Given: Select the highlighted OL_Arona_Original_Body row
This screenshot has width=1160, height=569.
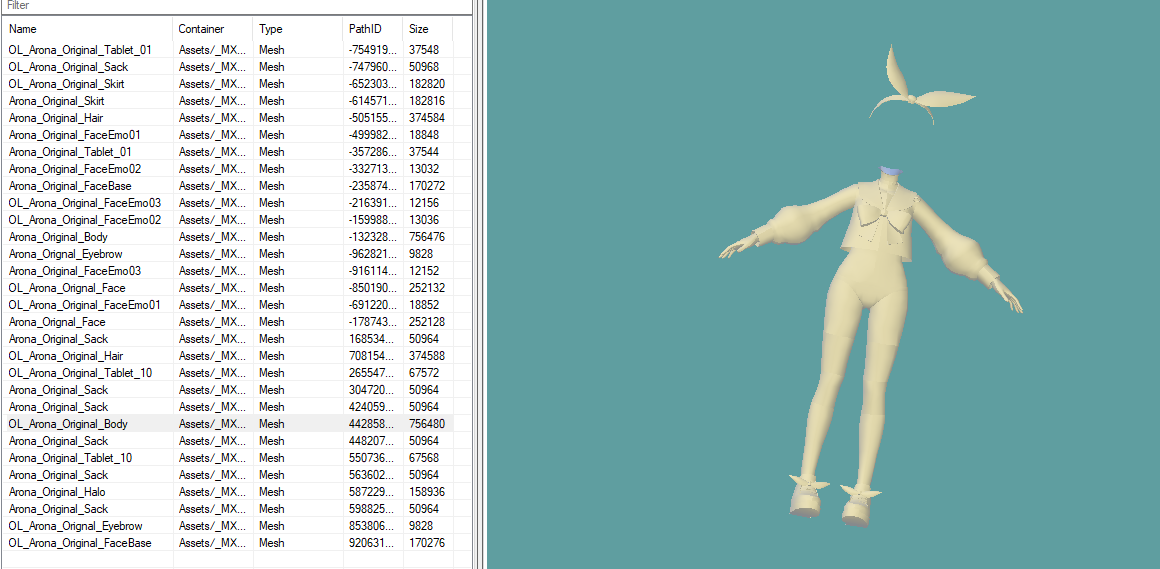Looking at the screenshot, I should 228,424.
